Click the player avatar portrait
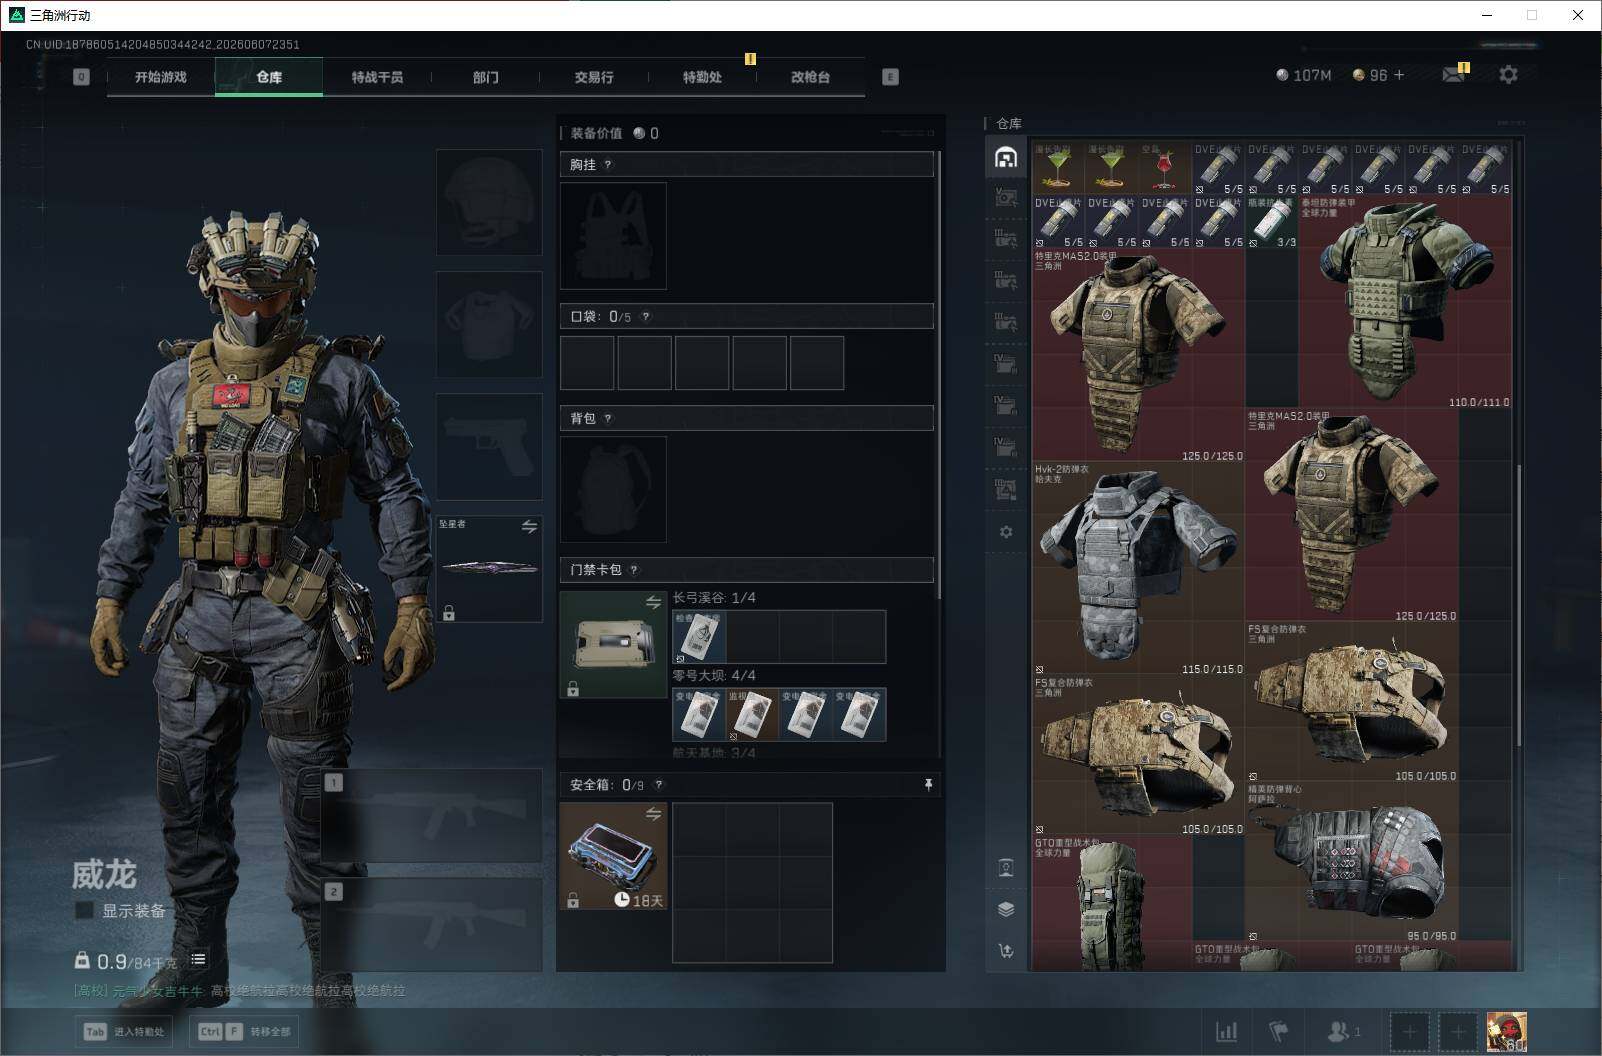1602x1056 pixels. pos(1506,1031)
